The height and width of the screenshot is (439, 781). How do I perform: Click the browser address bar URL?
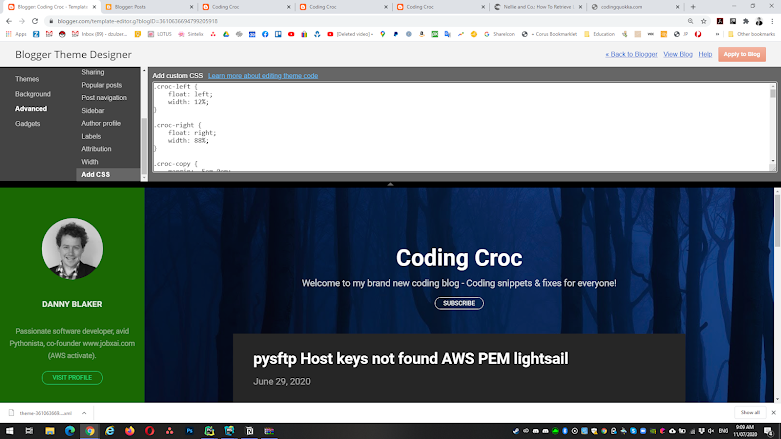[137, 21]
